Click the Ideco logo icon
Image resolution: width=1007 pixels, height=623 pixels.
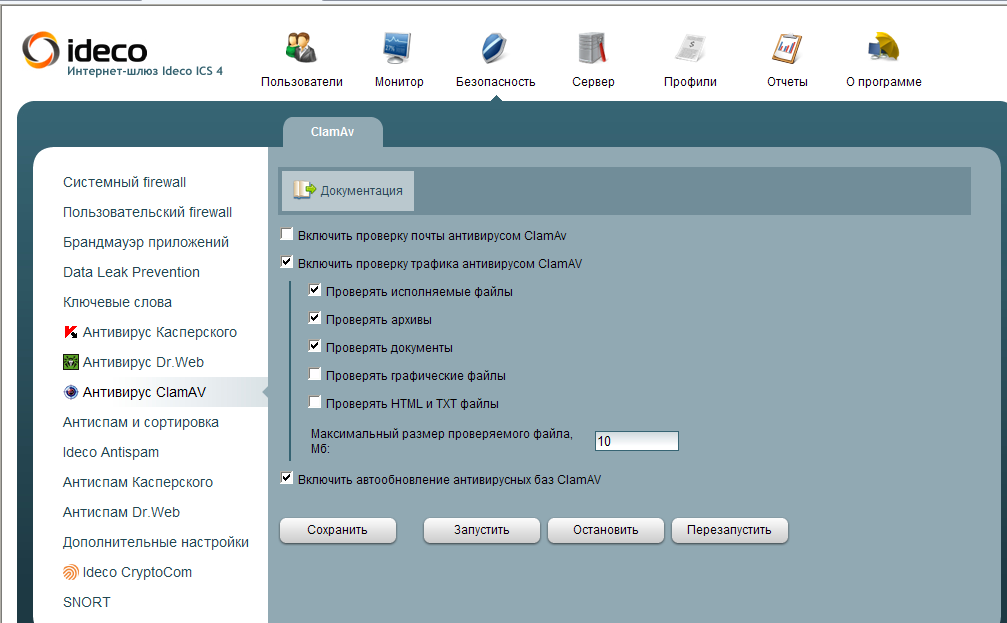coord(40,49)
